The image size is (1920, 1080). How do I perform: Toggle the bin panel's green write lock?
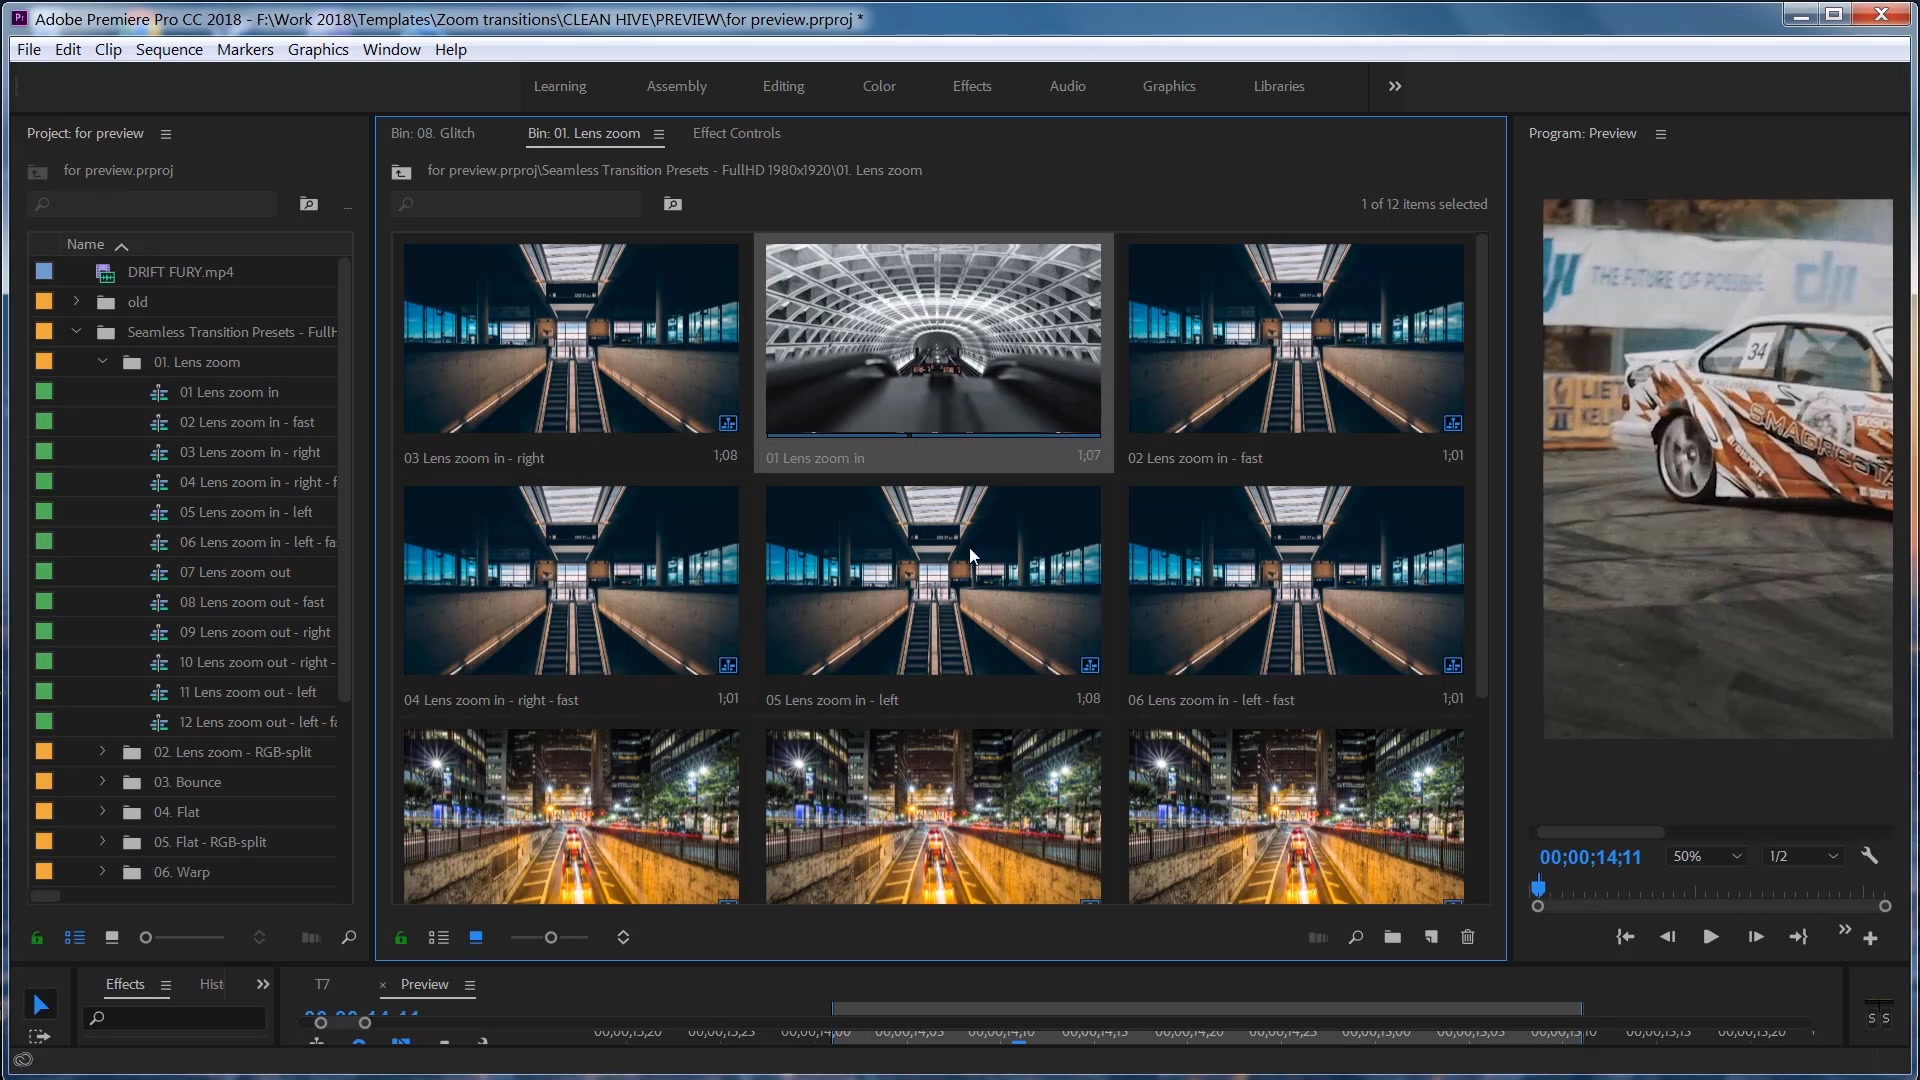(x=401, y=938)
